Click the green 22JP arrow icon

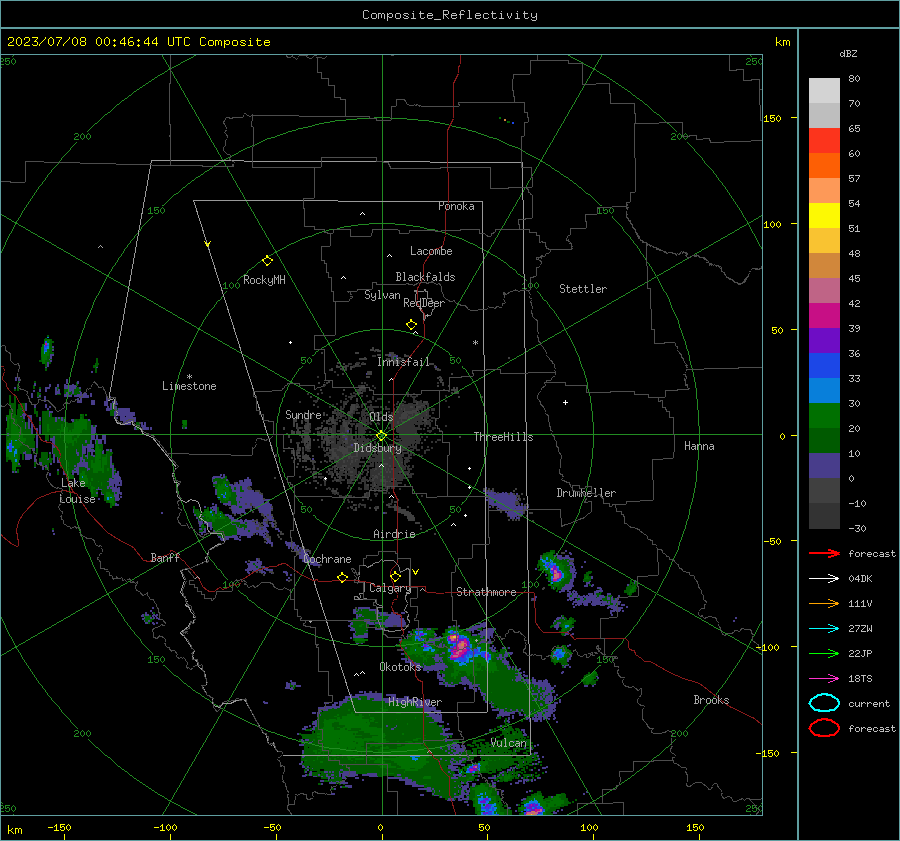click(x=824, y=653)
